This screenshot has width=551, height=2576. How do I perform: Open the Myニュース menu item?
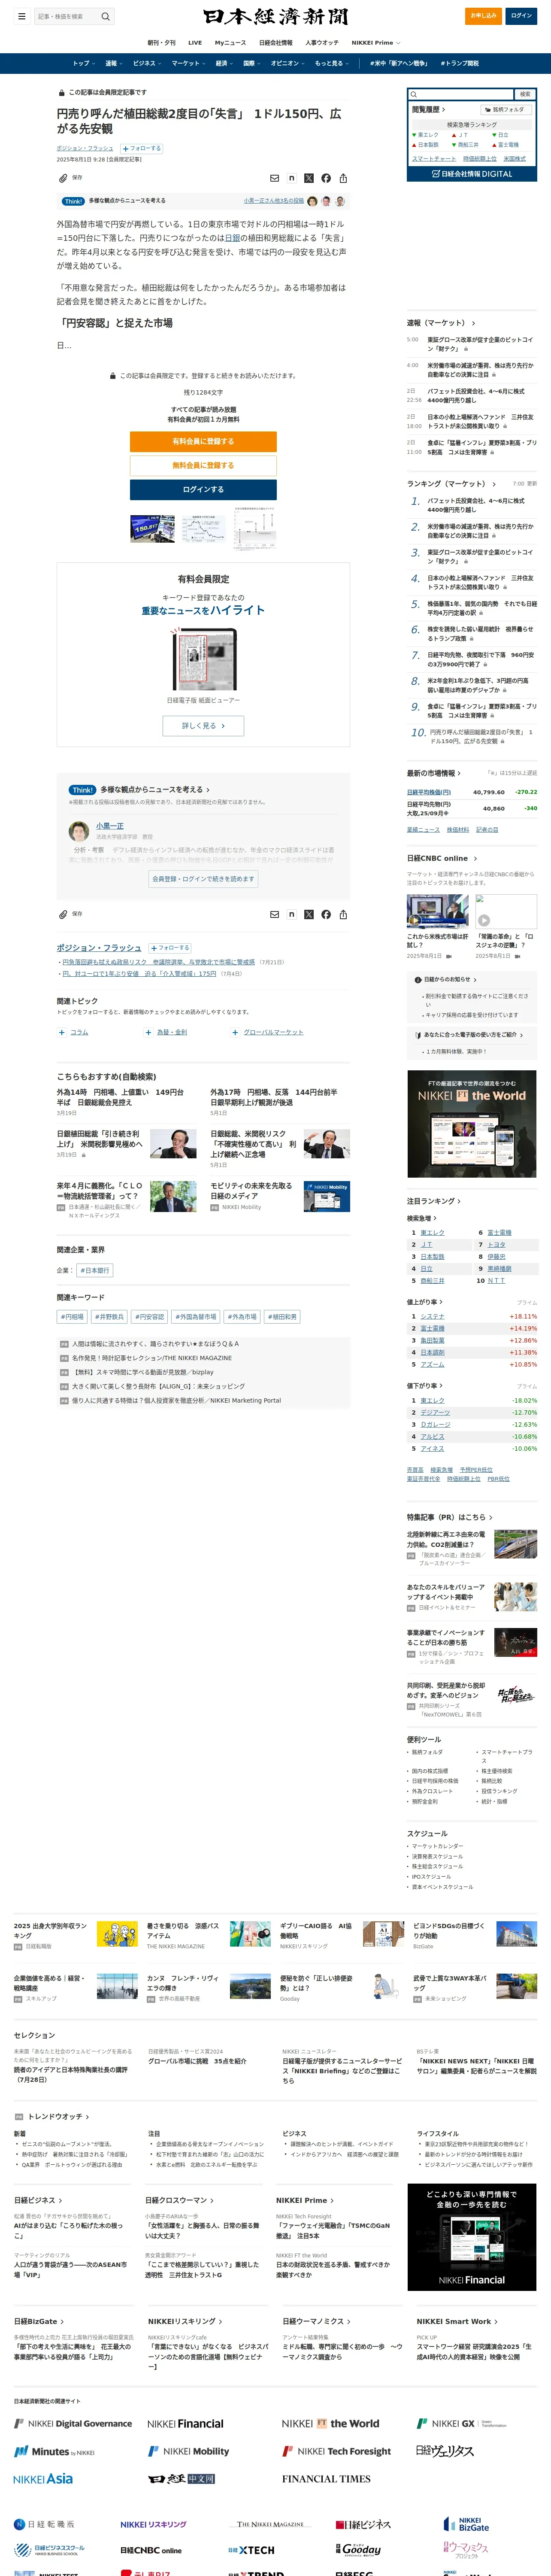tap(230, 43)
